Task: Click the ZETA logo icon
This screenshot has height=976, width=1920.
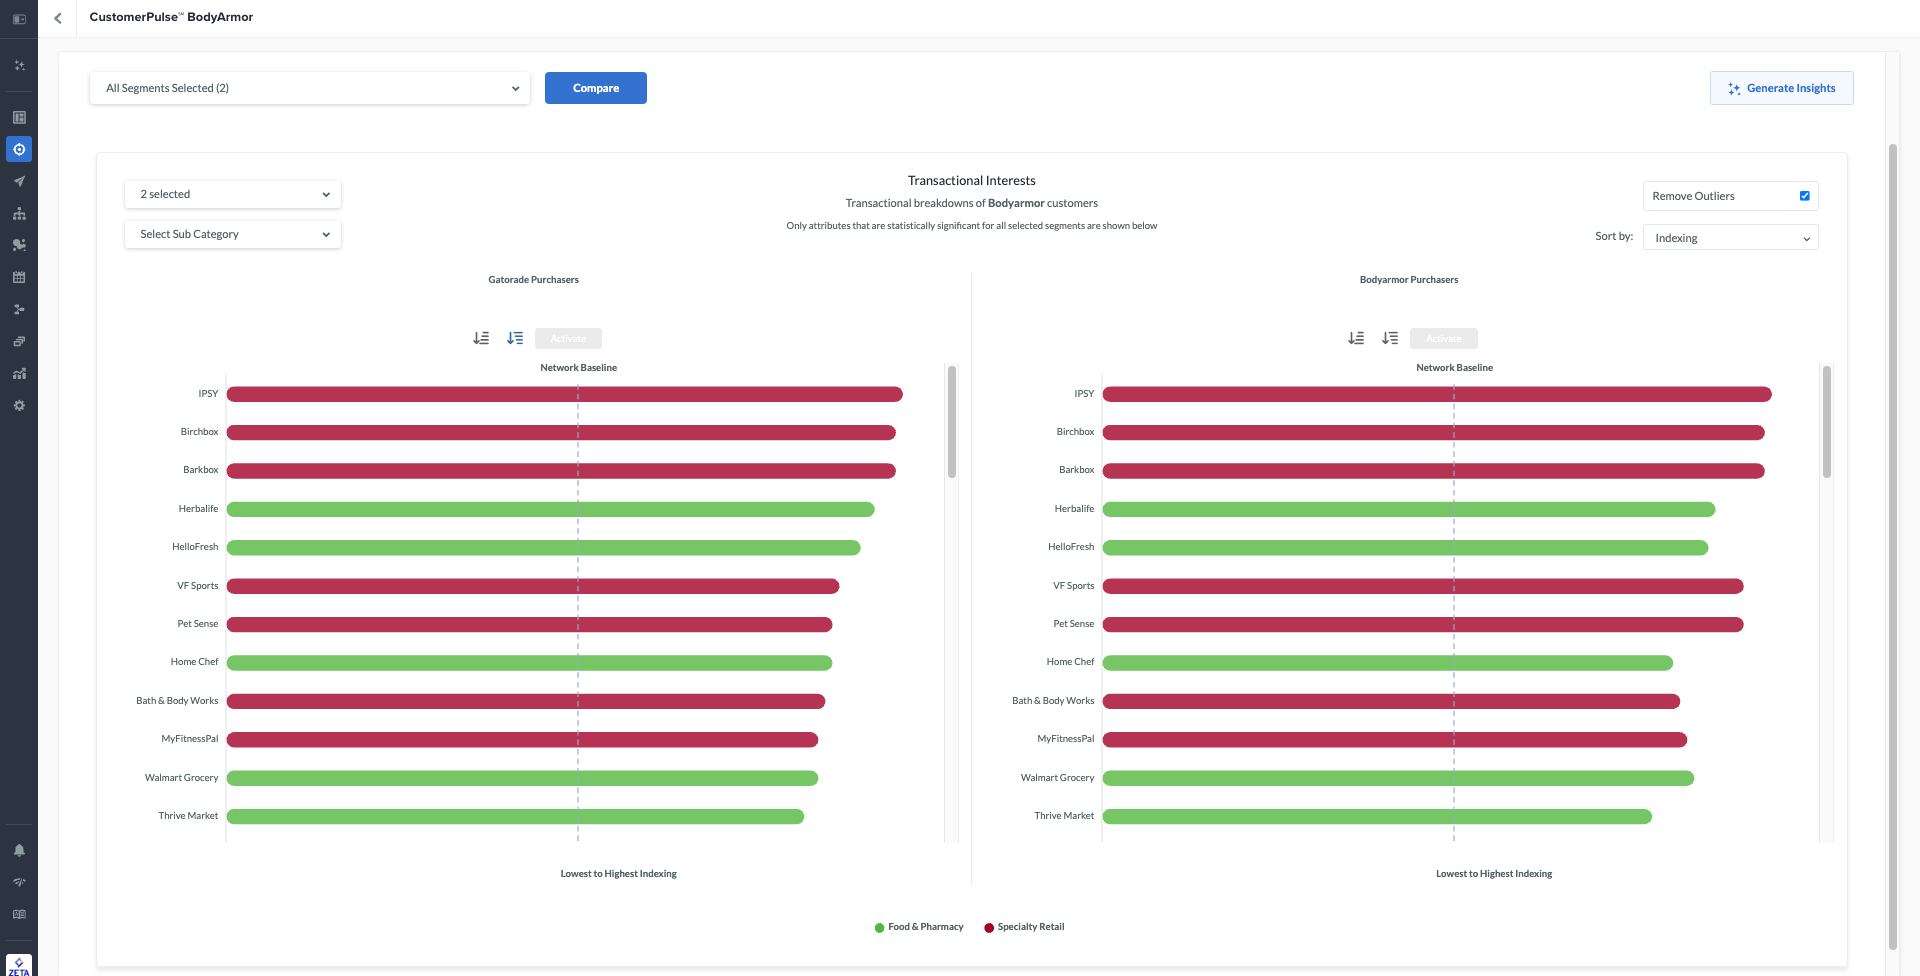Action: (x=19, y=965)
